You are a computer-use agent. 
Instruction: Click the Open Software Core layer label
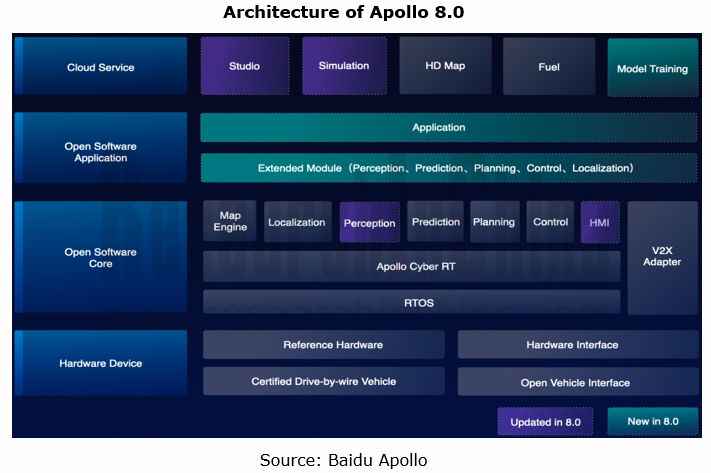100,257
